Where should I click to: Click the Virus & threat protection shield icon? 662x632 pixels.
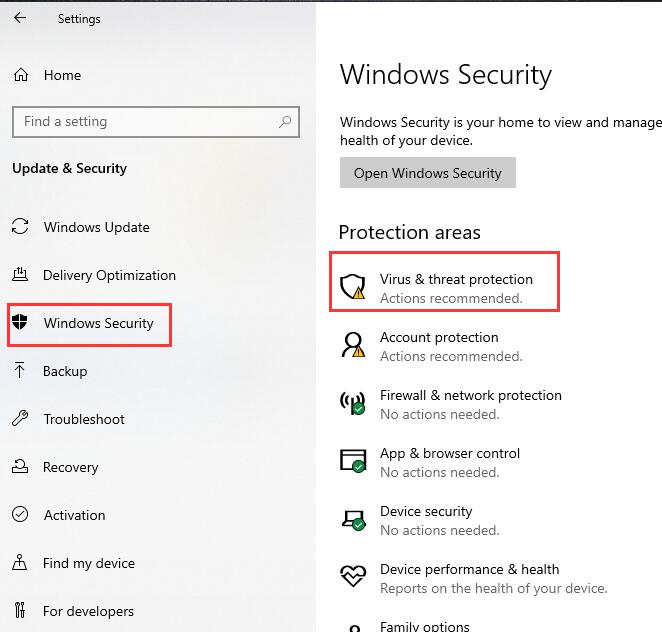click(353, 287)
